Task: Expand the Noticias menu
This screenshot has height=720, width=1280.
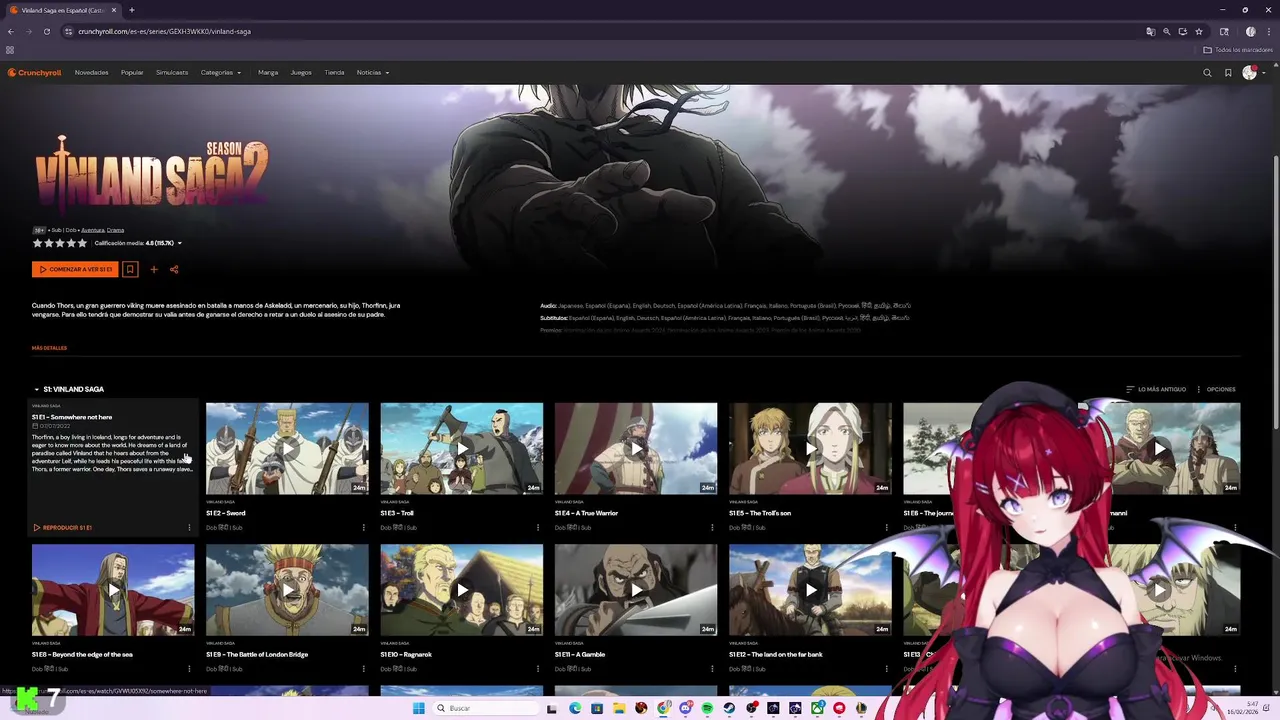Action: tap(373, 72)
